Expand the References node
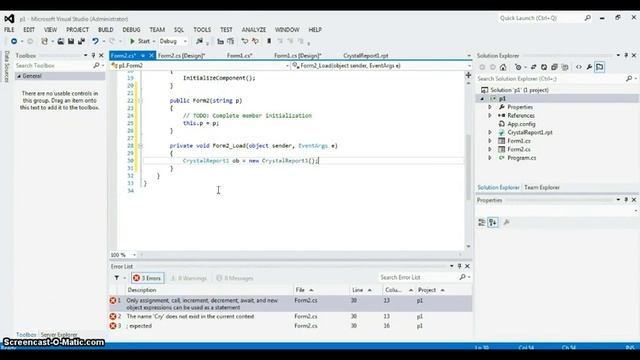This screenshot has height=360, width=640. pyautogui.click(x=490, y=116)
